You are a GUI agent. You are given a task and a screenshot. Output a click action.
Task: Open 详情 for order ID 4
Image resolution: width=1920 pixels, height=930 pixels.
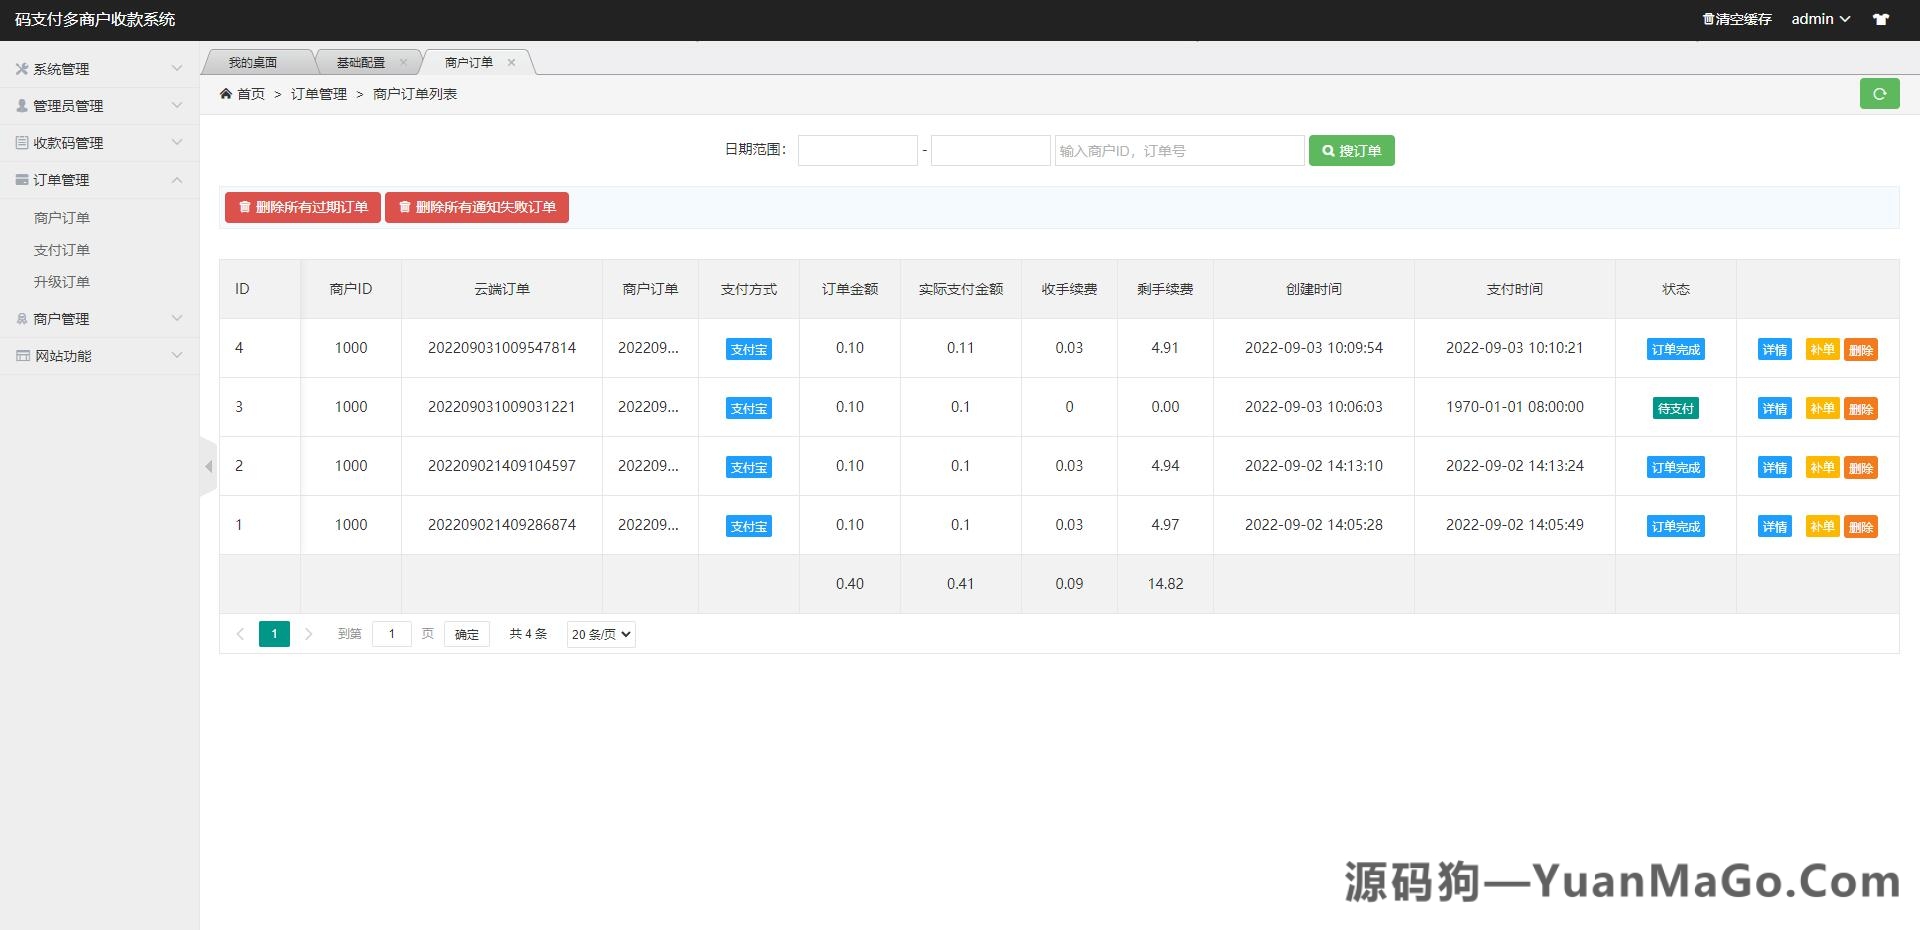pyautogui.click(x=1773, y=349)
